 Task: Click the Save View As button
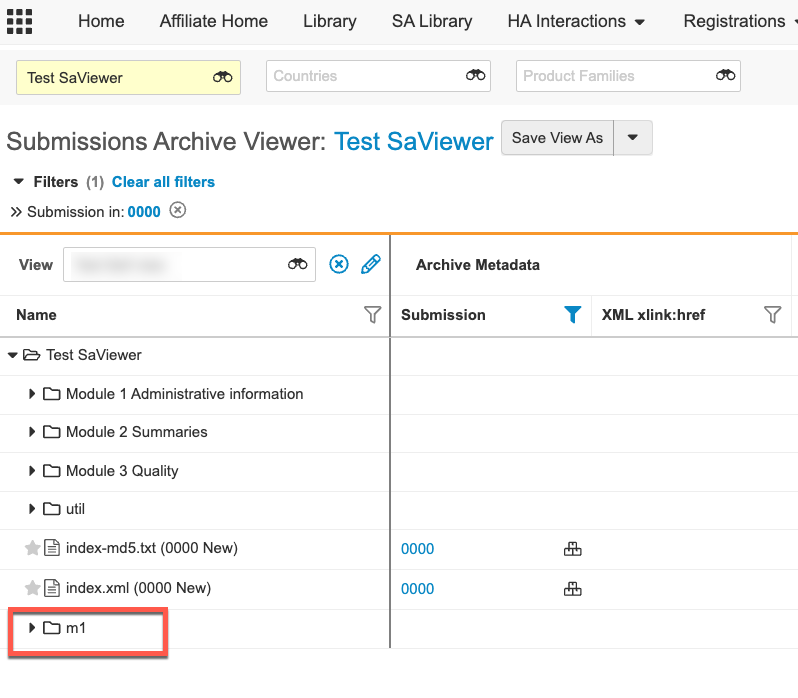557,138
